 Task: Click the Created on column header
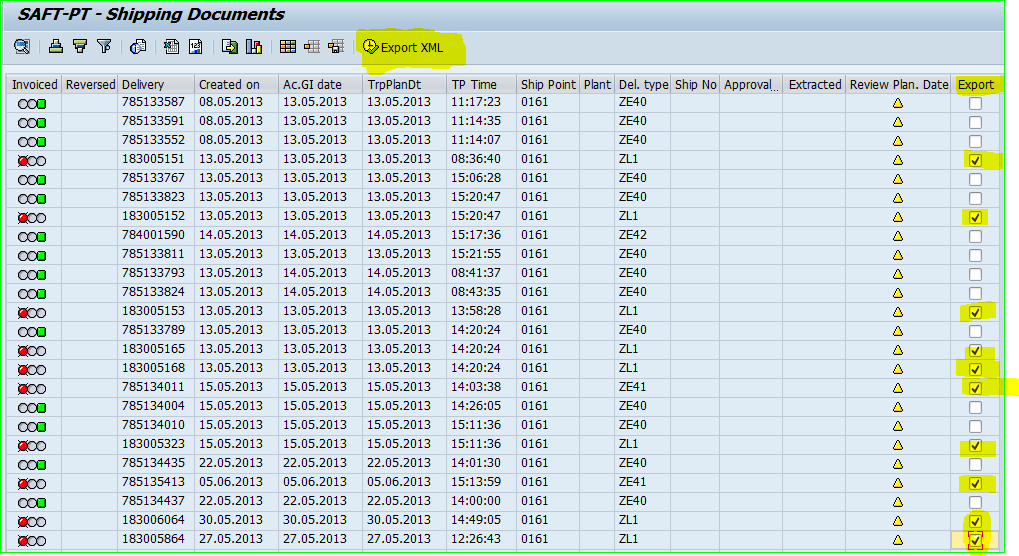(x=228, y=85)
